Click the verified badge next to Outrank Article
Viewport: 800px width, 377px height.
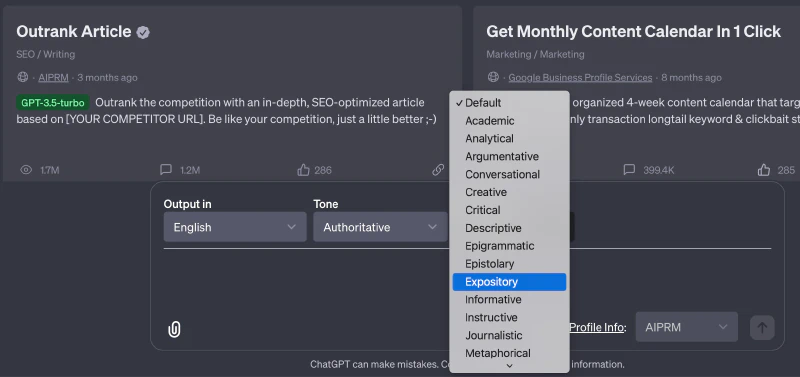143,33
